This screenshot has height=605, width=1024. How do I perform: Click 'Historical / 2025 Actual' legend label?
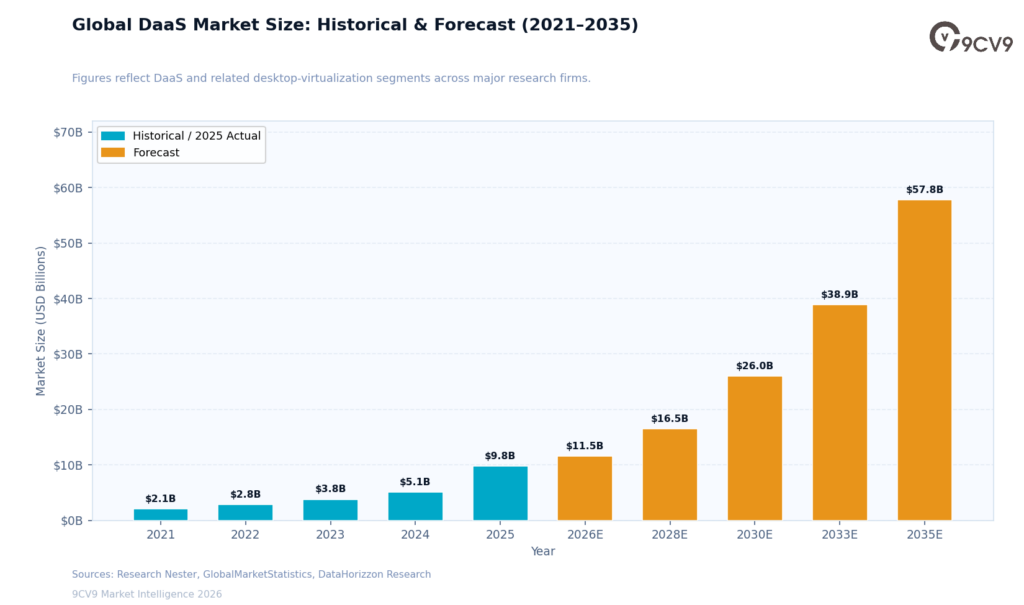click(197, 136)
